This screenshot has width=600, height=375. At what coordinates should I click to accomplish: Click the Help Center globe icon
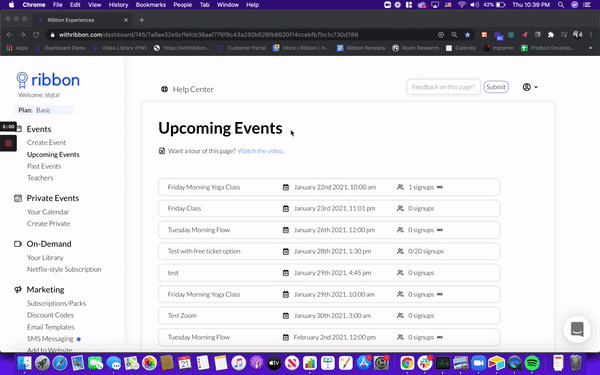165,89
